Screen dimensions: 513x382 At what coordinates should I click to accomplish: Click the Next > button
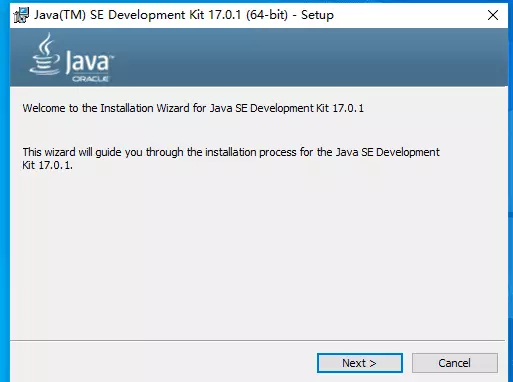(360, 363)
